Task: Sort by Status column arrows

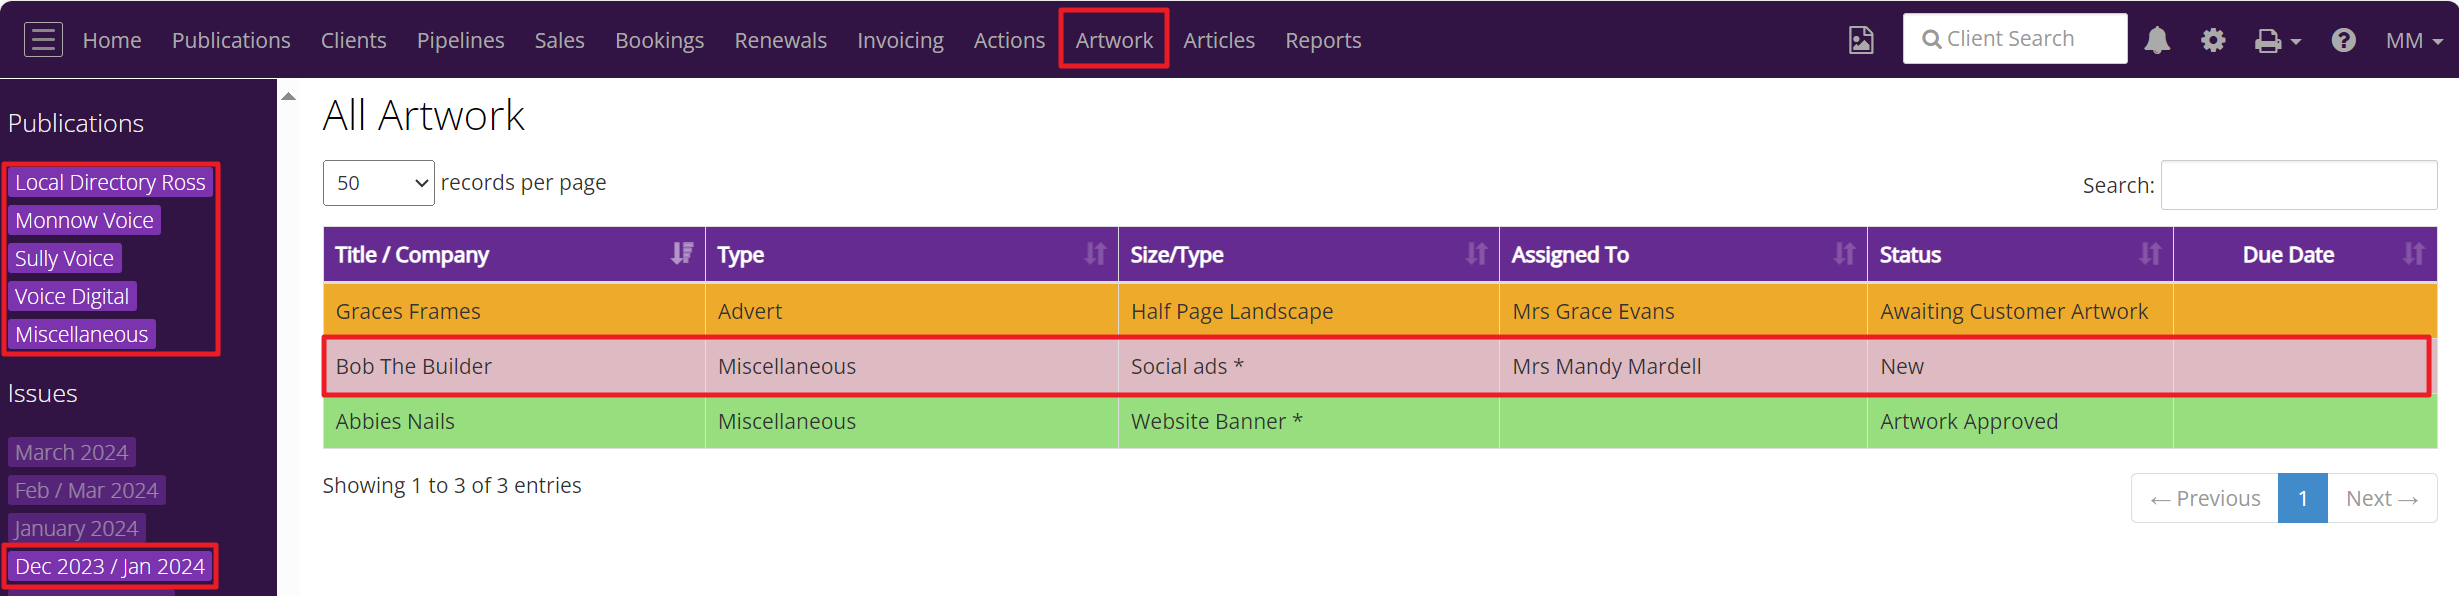Action: tap(2150, 254)
